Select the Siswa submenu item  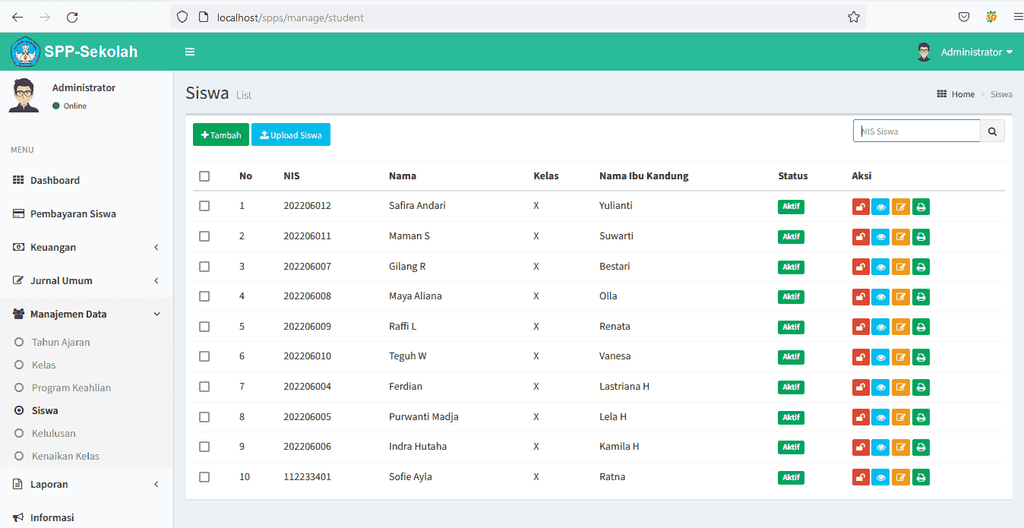coord(44,411)
